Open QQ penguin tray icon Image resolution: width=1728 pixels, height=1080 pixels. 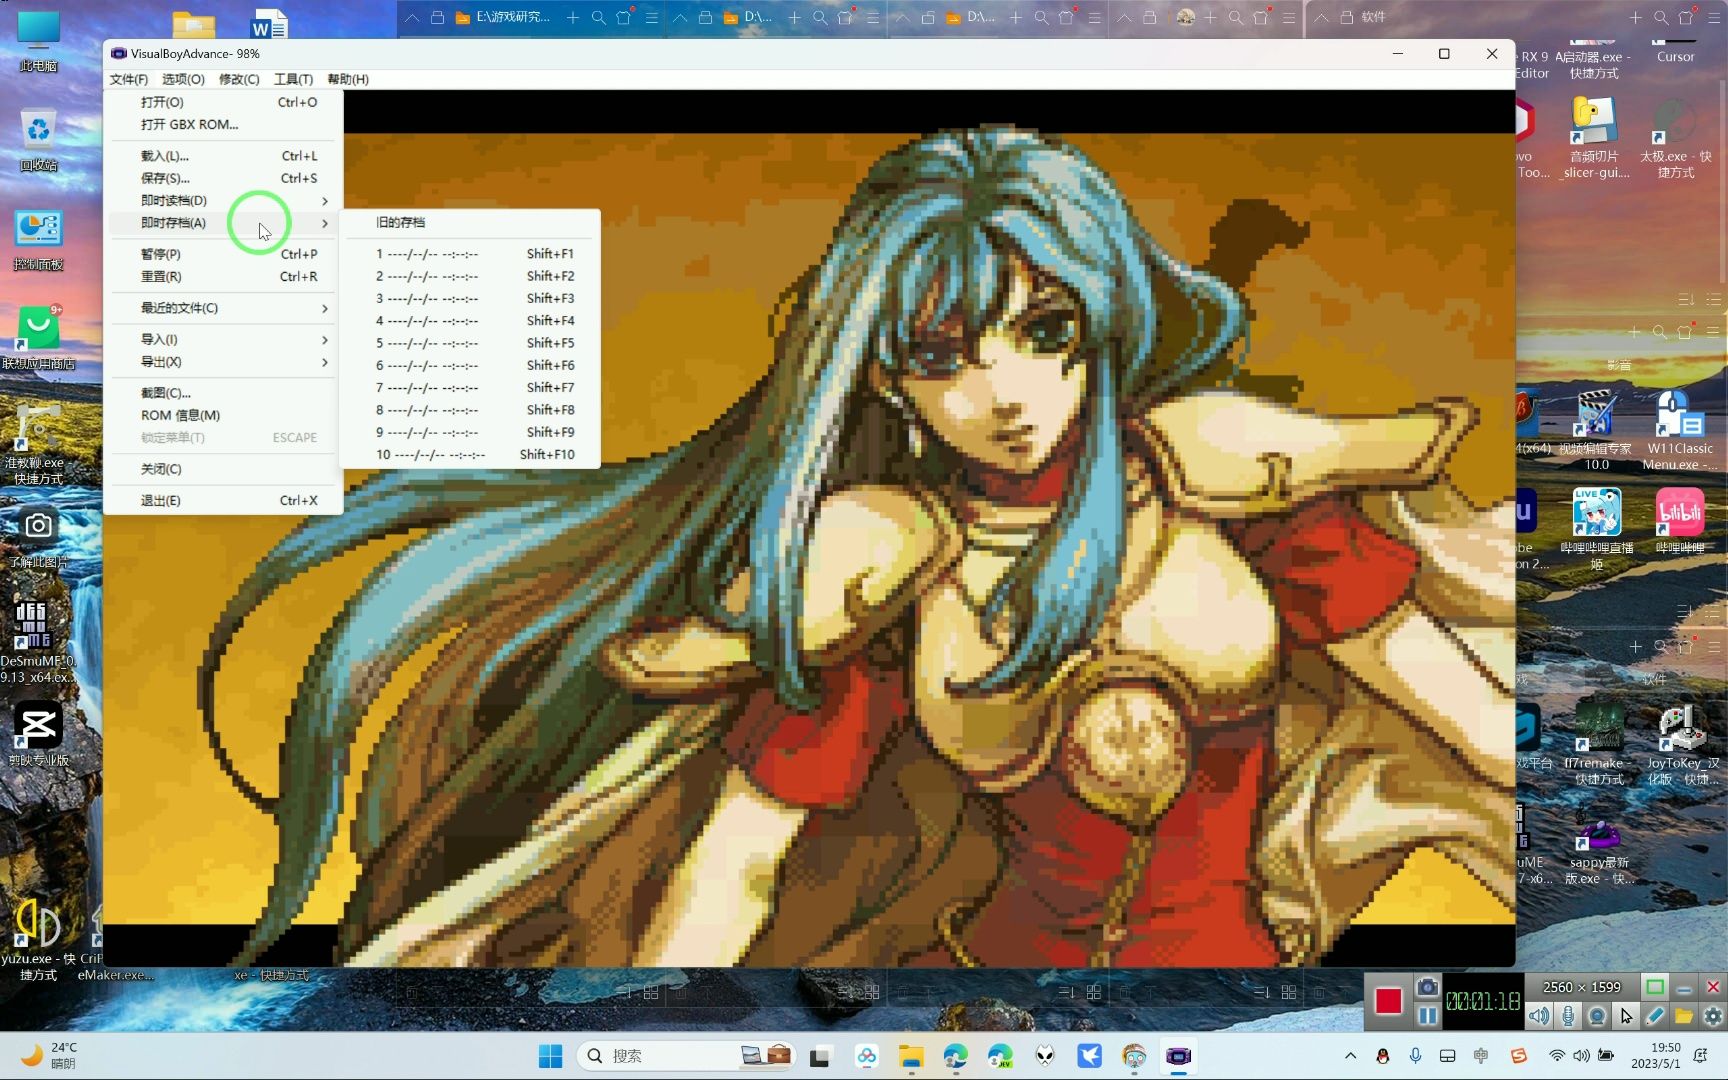(1383, 1056)
